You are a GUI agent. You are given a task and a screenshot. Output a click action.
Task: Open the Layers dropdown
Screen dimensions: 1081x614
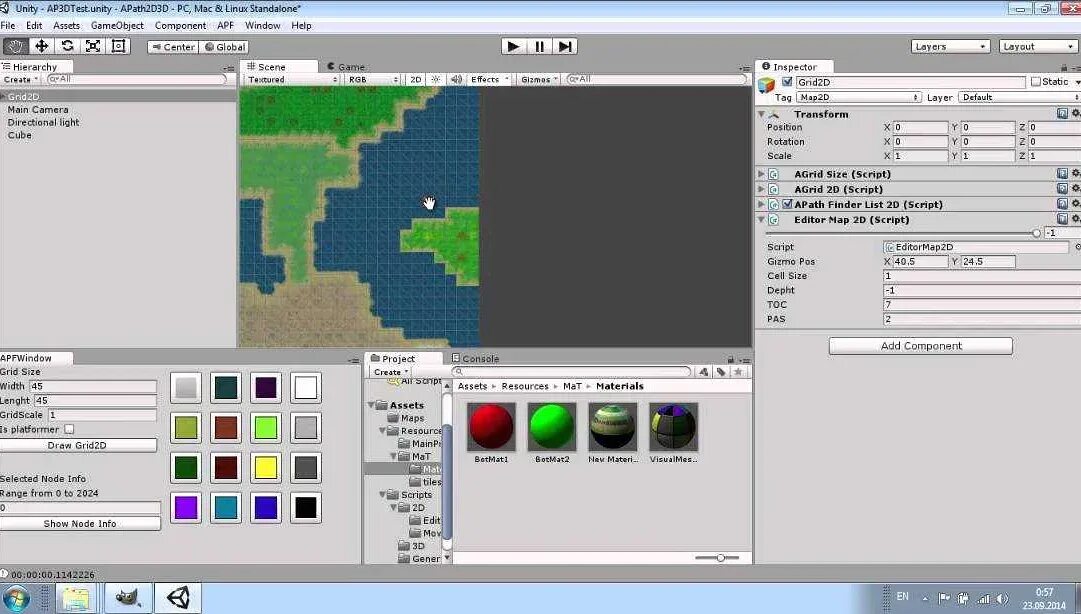click(x=950, y=46)
